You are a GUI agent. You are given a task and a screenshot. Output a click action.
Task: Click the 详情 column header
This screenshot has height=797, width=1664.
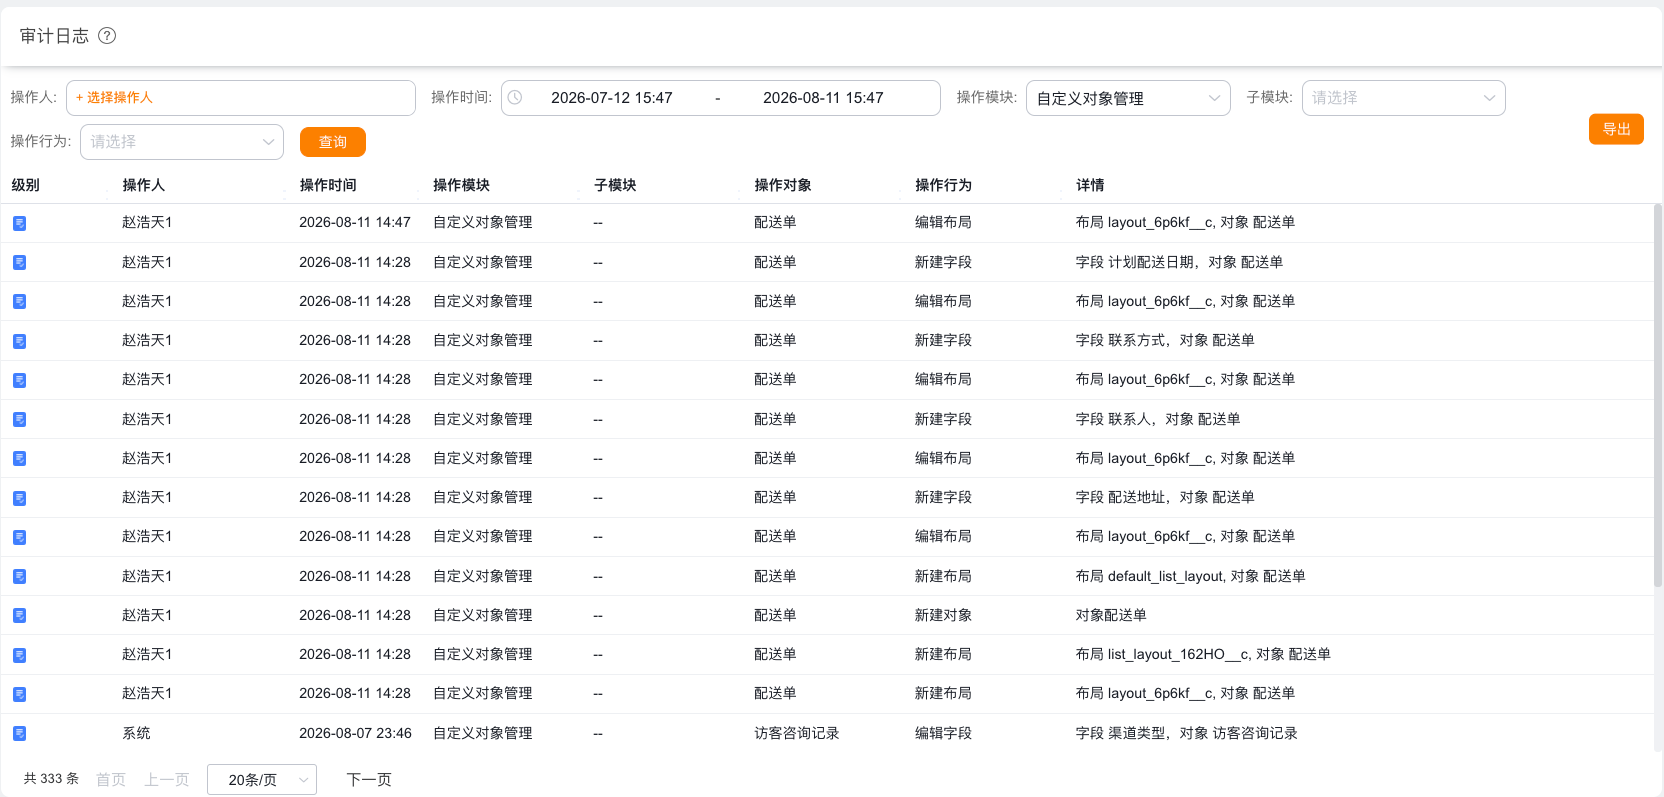(x=1090, y=185)
